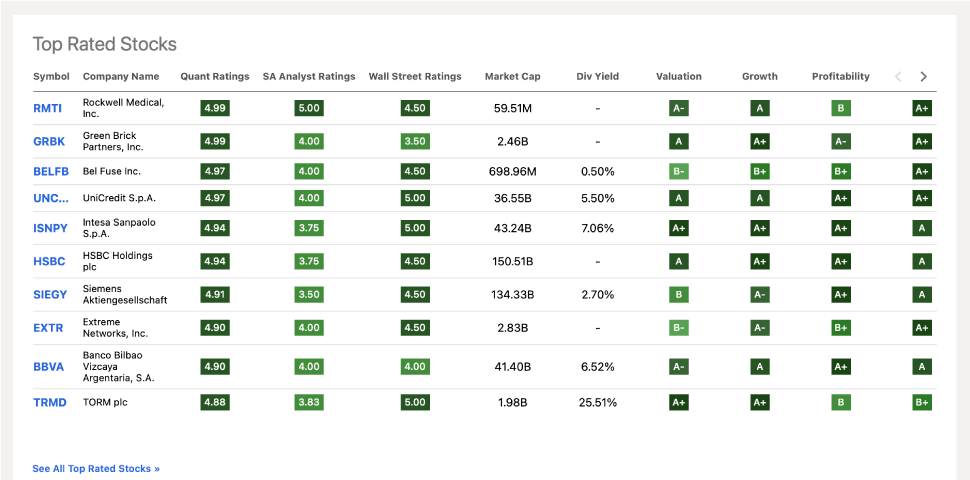Click the left arrow to scroll columns
The width and height of the screenshot is (970, 480).
coord(898,76)
